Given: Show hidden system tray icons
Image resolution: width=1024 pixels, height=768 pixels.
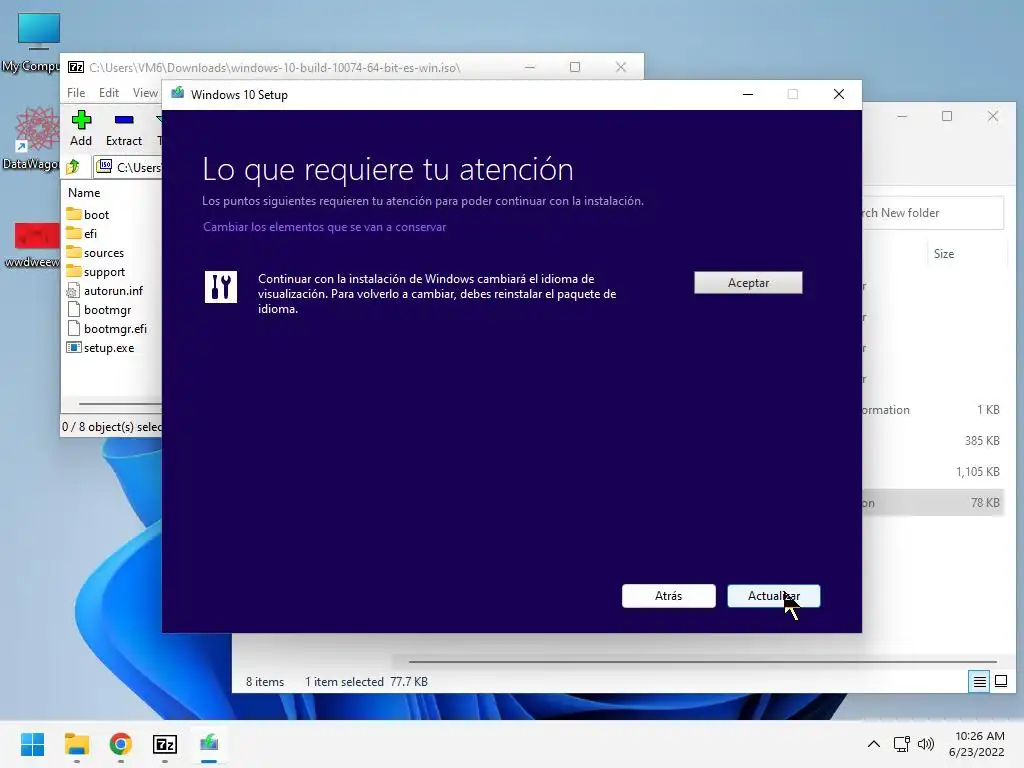Looking at the screenshot, I should coord(874,744).
